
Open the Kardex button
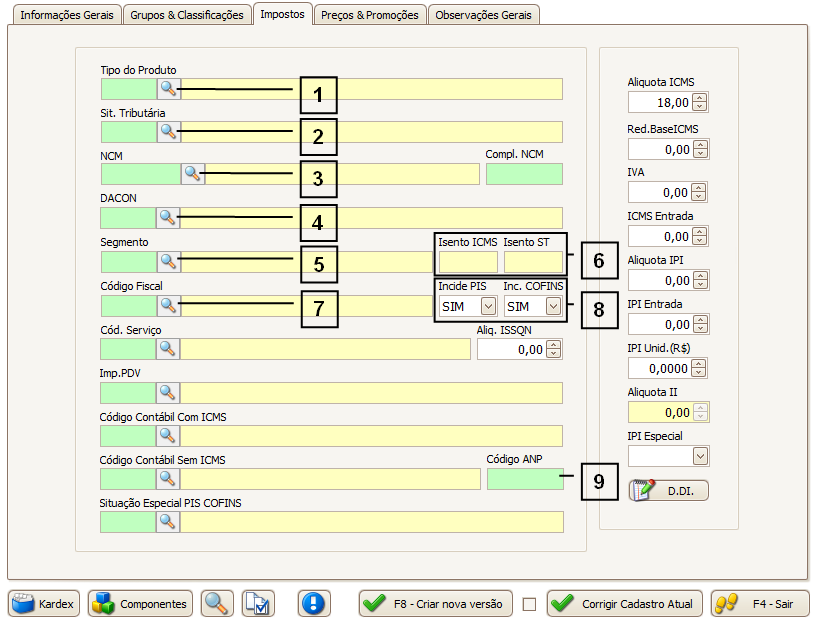coord(44,603)
